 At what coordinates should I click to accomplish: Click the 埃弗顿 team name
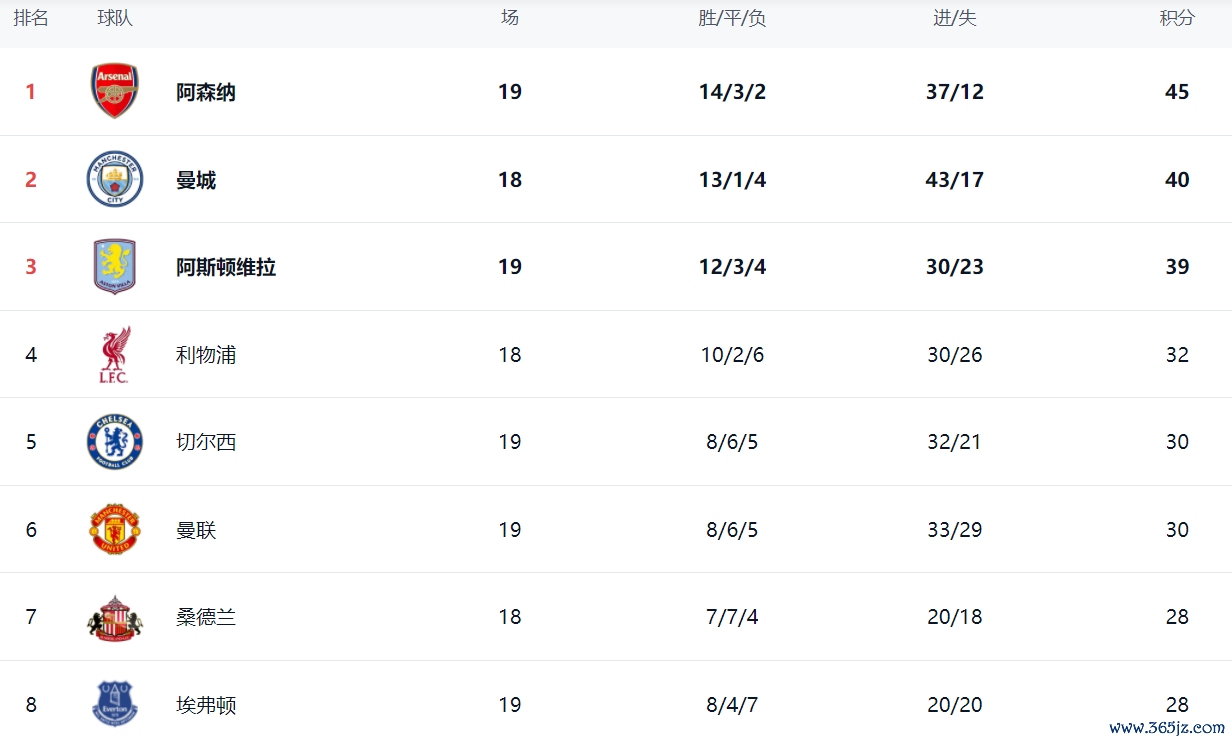click(206, 705)
